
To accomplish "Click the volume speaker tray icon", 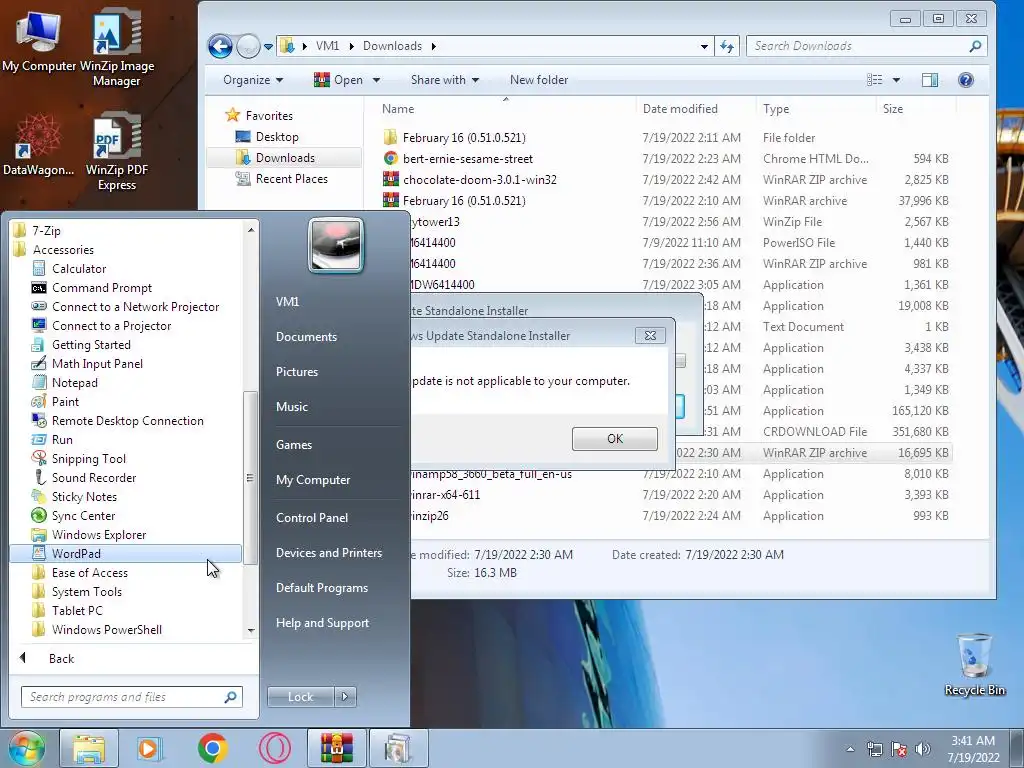I will point(922,748).
